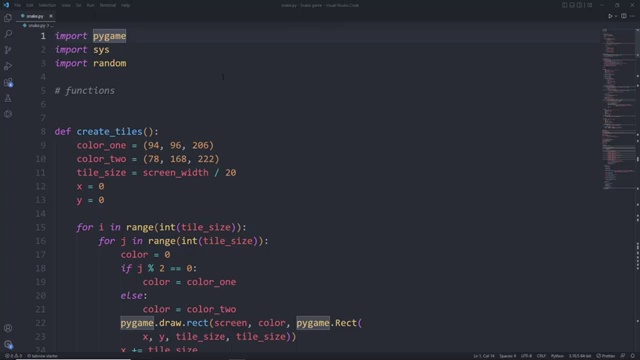Open the Extensions view
This screenshot has width=640, height=360.
tap(8, 82)
